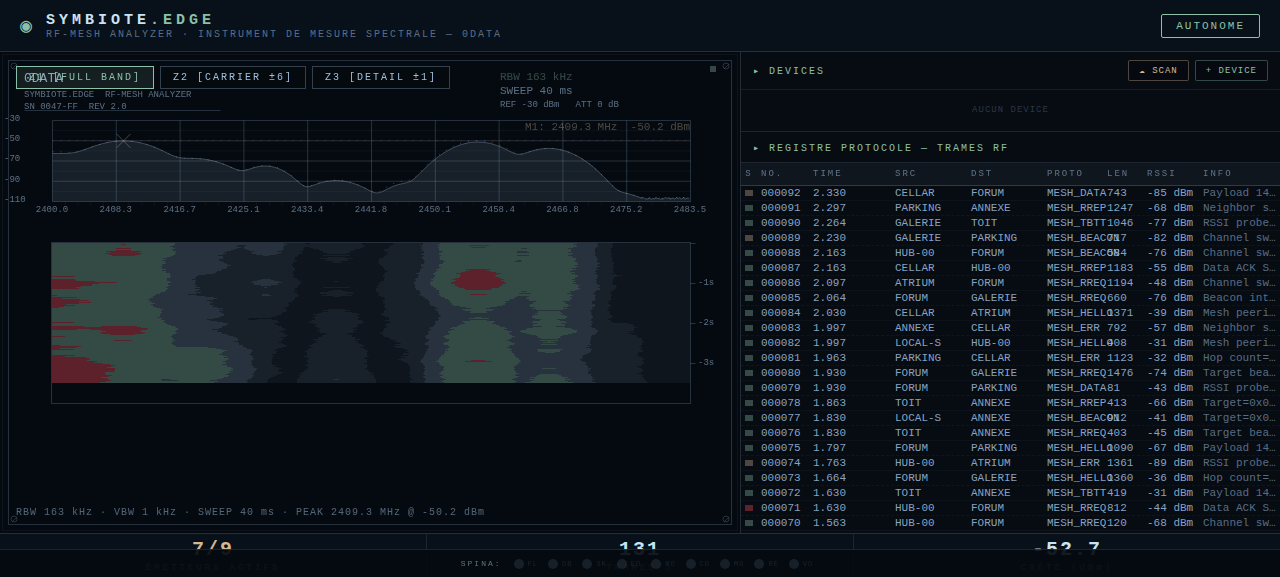
Task: Collapse the Registre Protocole section arrow
Action: click(x=756, y=148)
